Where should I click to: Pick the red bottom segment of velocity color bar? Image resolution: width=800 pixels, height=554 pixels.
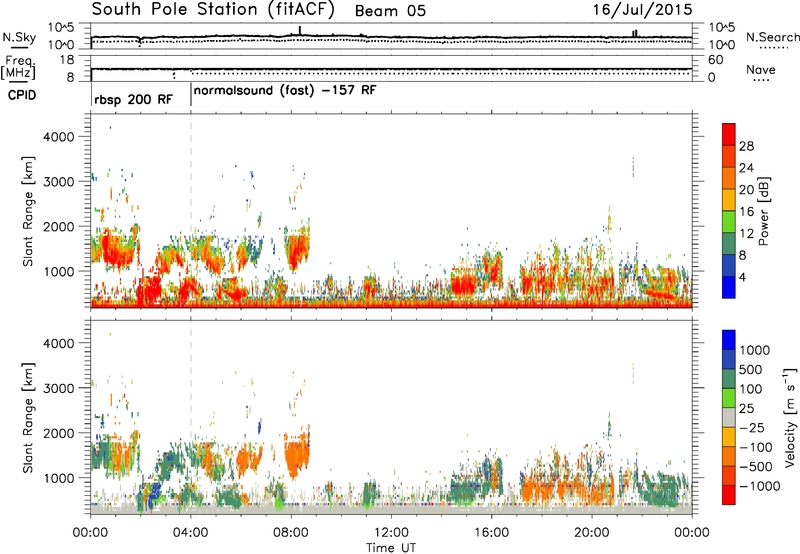pyautogui.click(x=729, y=495)
